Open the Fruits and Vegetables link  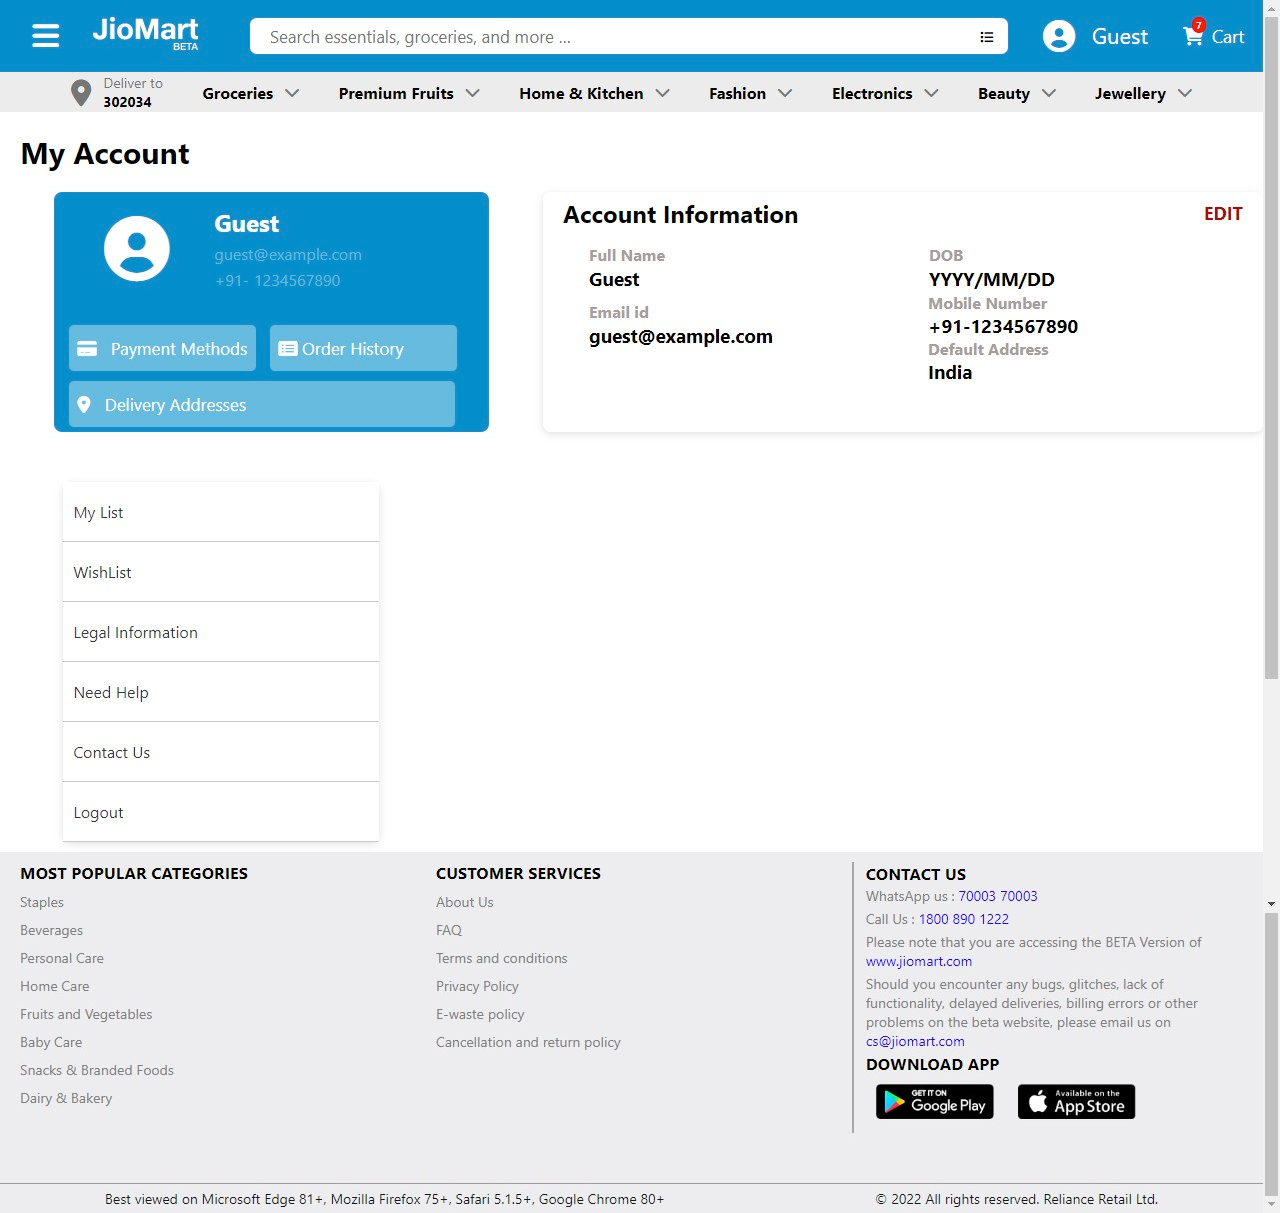click(x=86, y=1014)
